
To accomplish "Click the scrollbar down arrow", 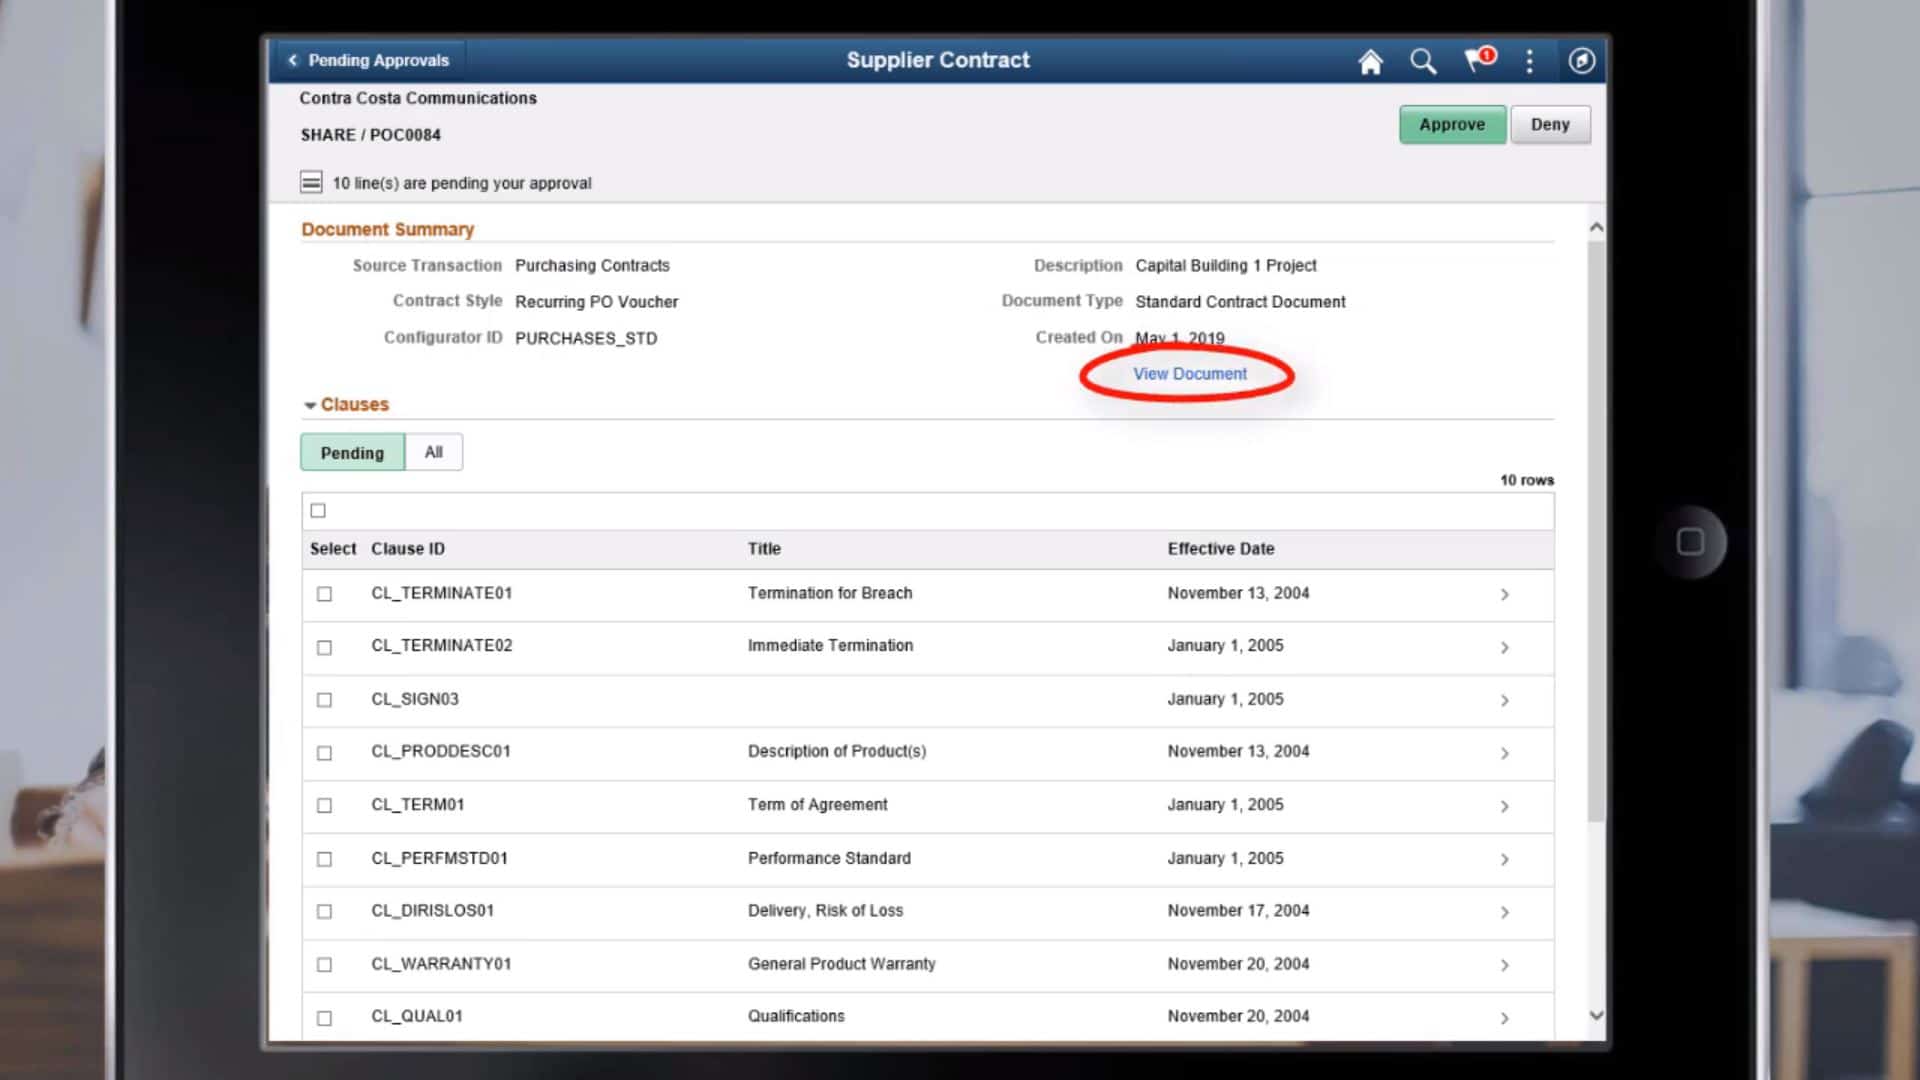I will tap(1598, 1013).
